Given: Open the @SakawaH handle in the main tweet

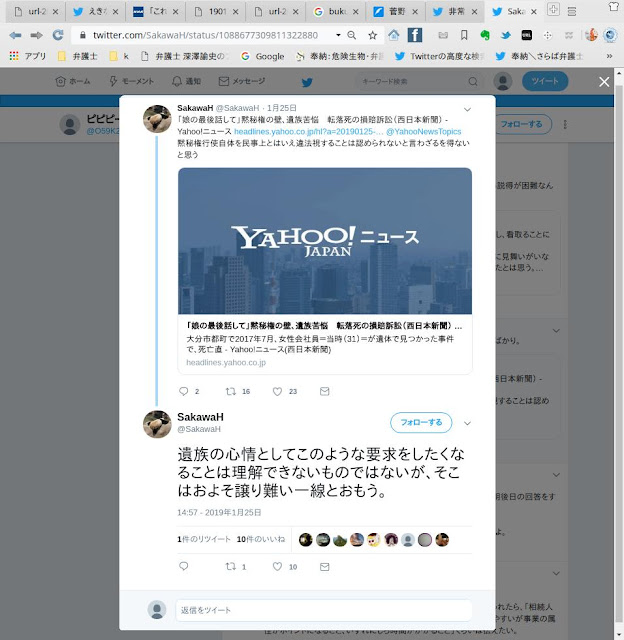Looking at the screenshot, I should (x=199, y=429).
